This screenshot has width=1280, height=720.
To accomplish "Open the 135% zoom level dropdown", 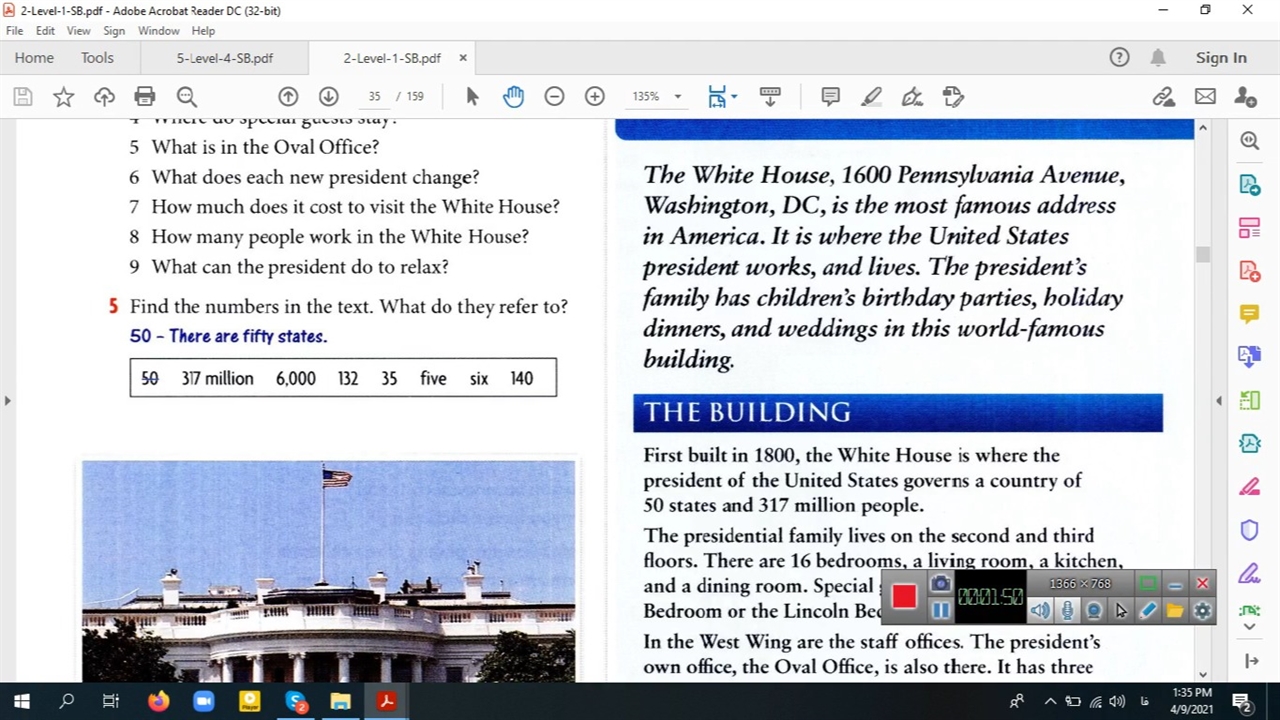I will pos(677,97).
